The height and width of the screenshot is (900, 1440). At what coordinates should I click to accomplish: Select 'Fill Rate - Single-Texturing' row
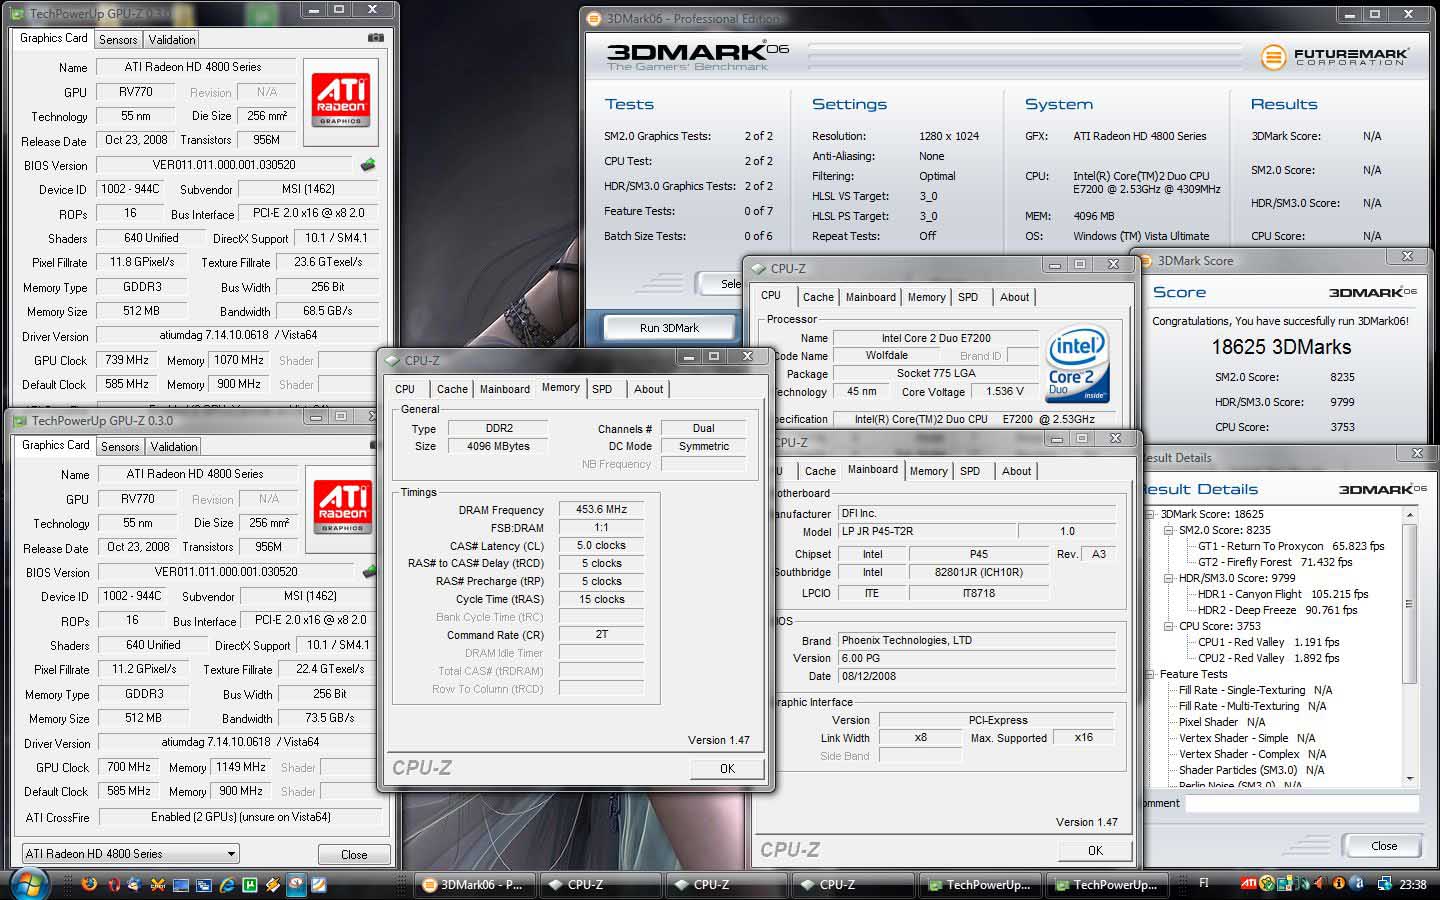pyautogui.click(x=1255, y=690)
